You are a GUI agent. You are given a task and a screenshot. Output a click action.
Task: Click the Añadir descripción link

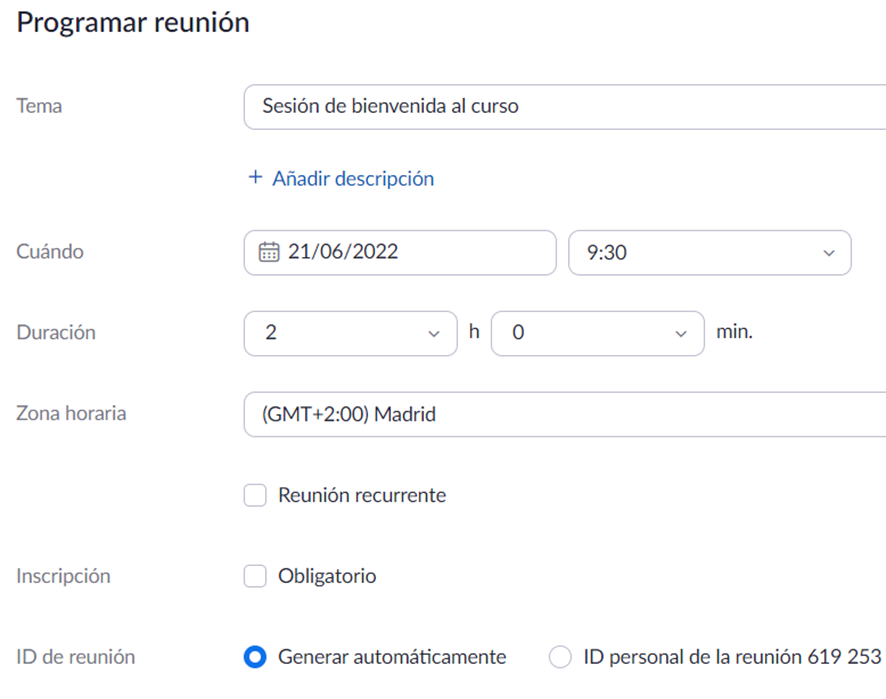pos(353,179)
